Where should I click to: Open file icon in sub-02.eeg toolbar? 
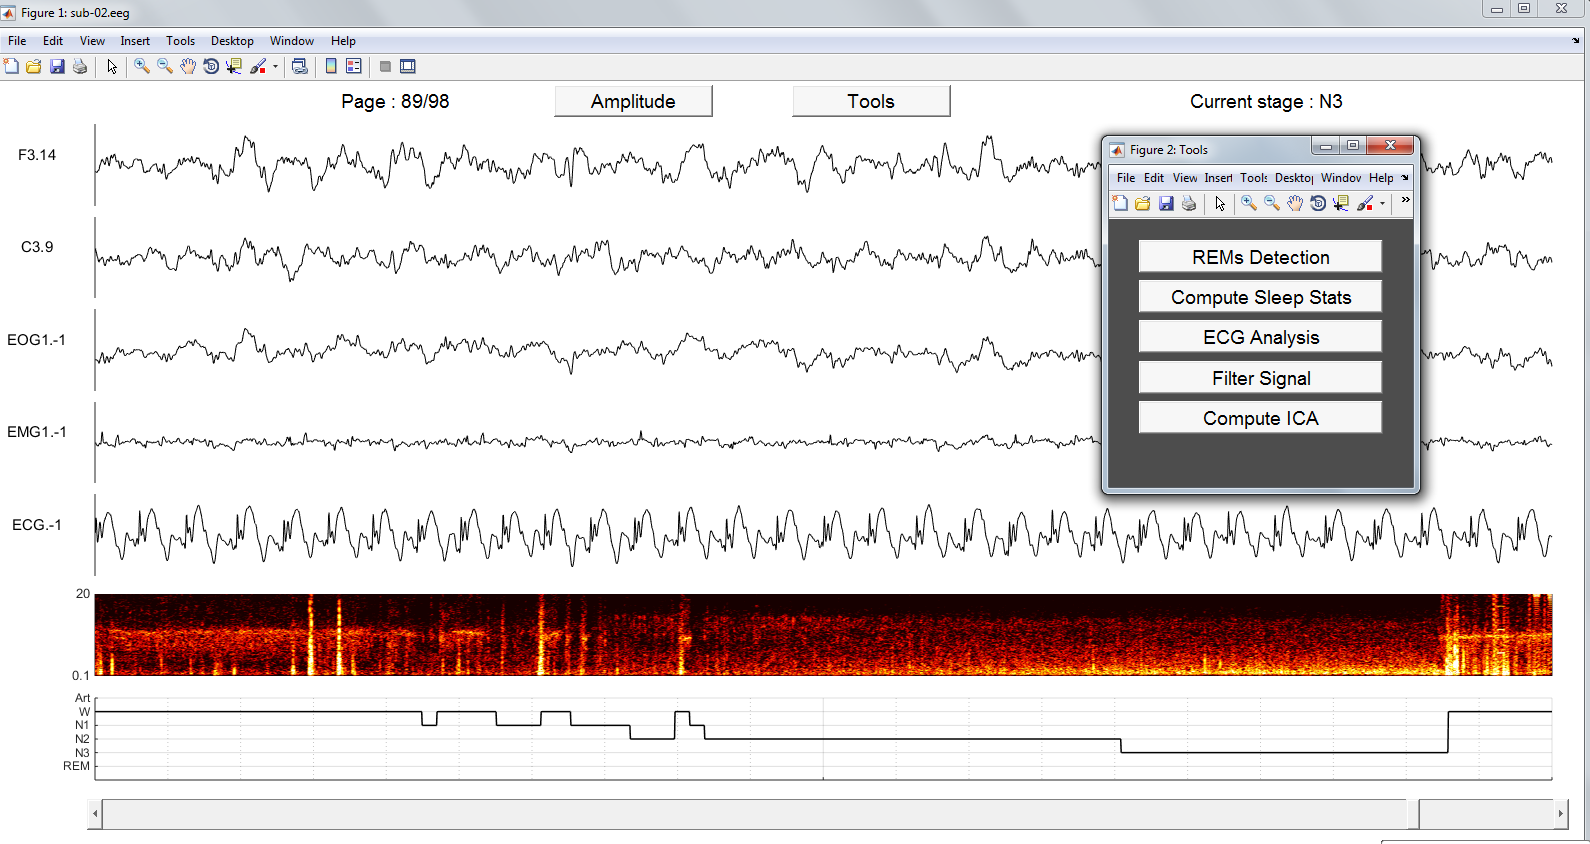[34, 67]
